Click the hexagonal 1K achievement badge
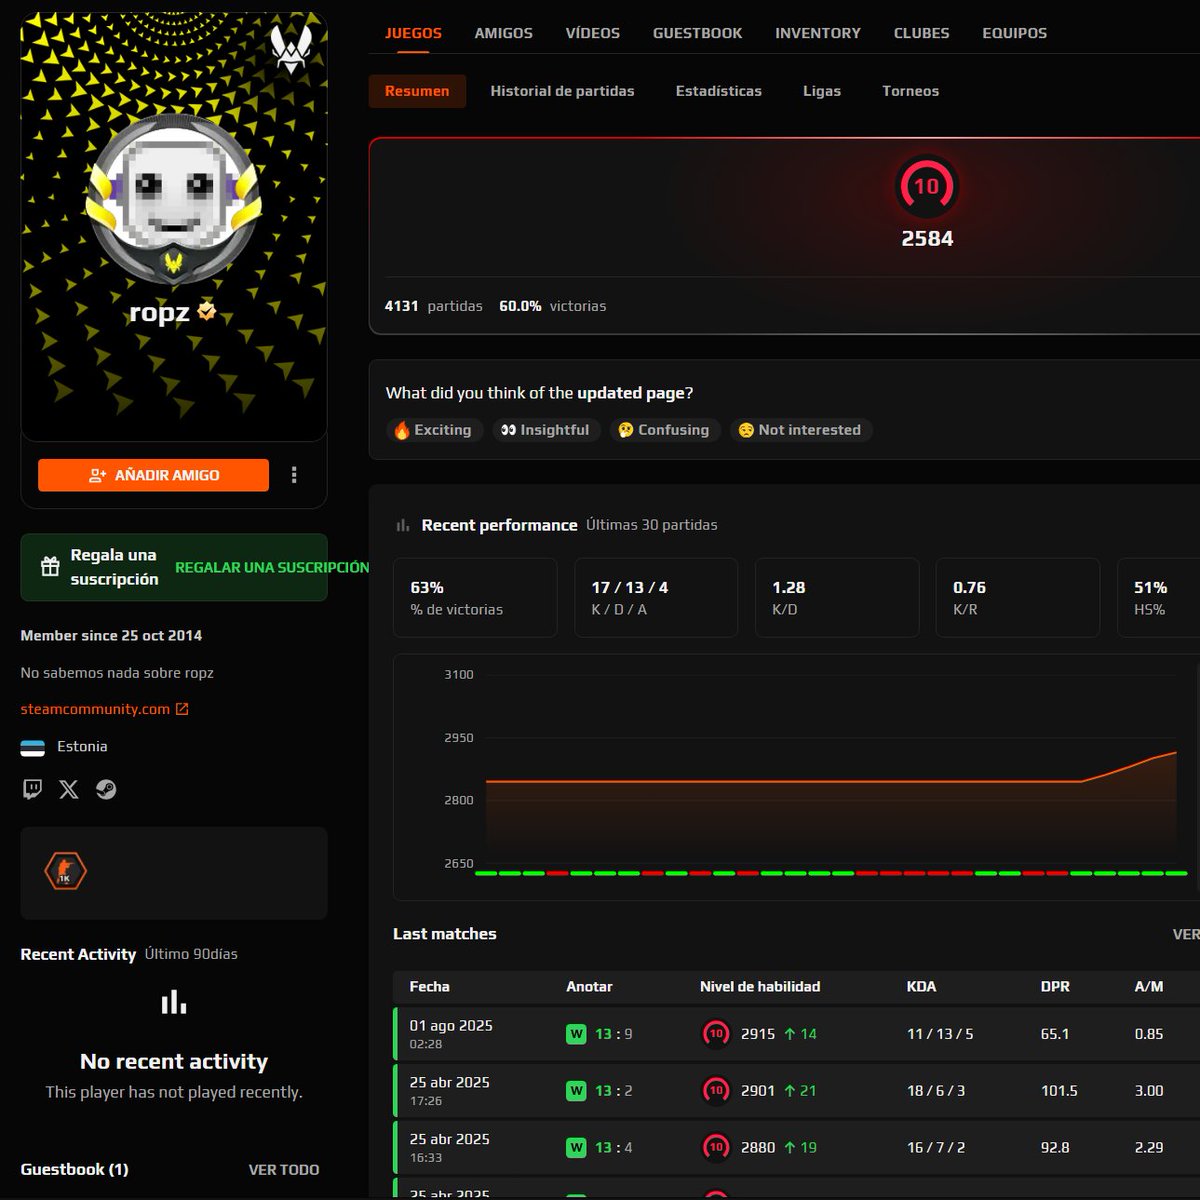The width and height of the screenshot is (1200, 1200). tap(65, 872)
